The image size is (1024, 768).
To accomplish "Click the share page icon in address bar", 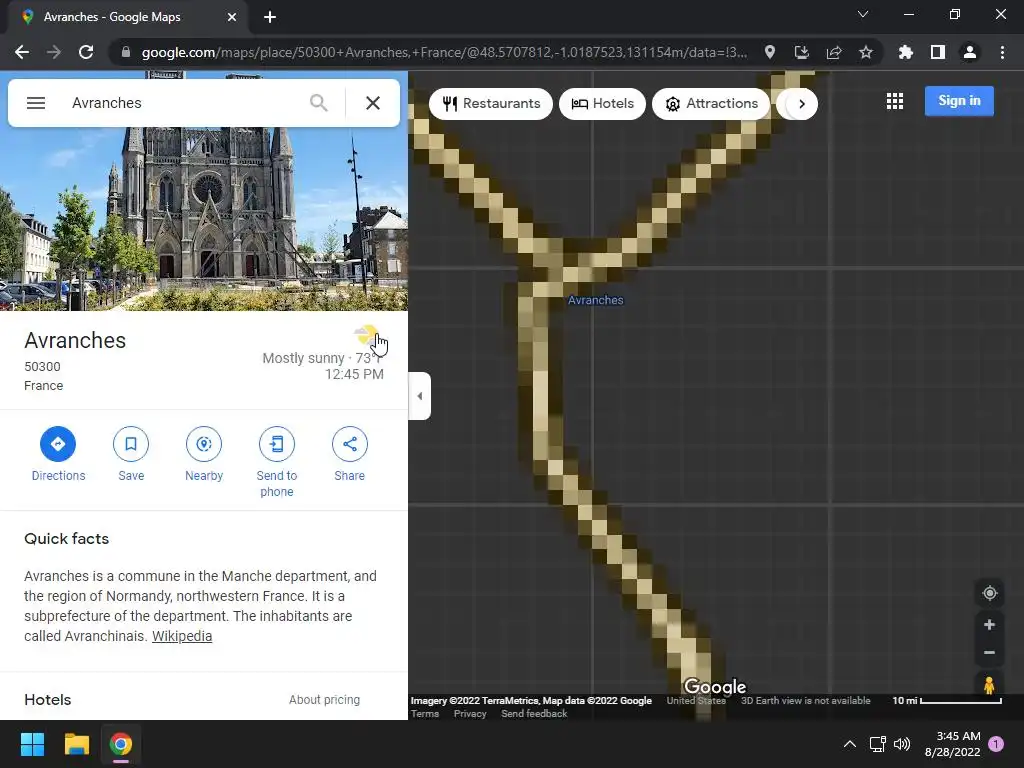I will [x=834, y=52].
